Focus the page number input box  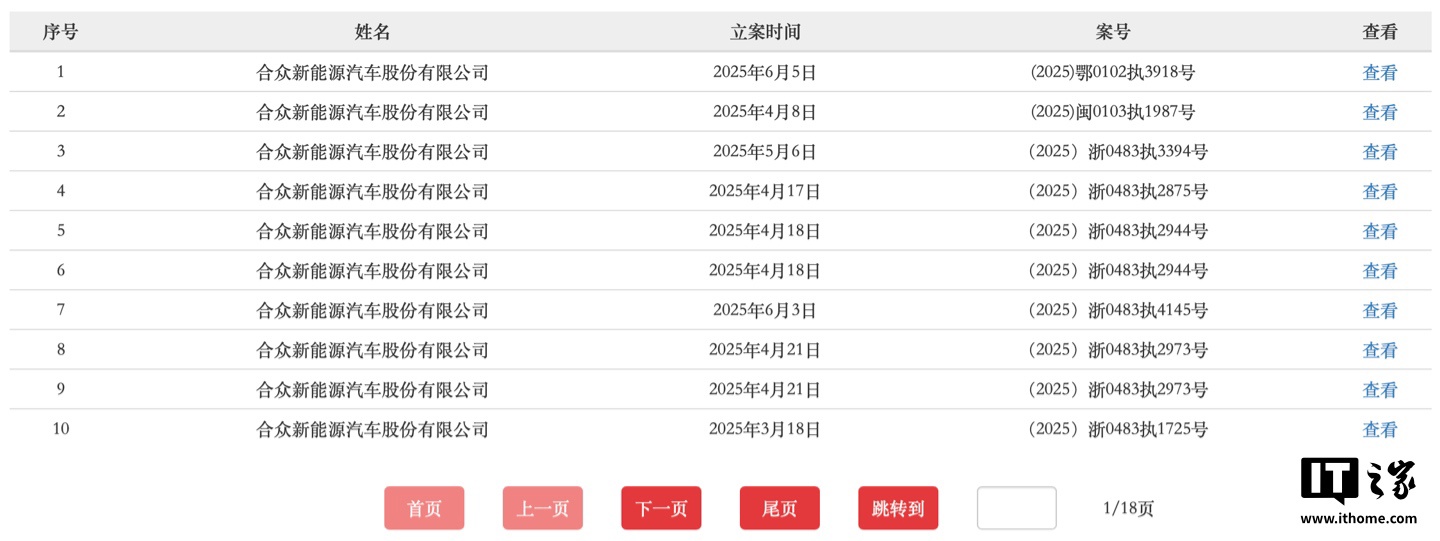coord(1016,508)
